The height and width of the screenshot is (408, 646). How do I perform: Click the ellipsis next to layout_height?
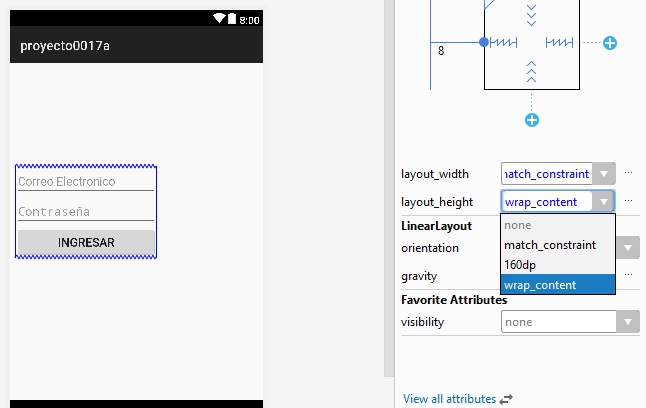pyautogui.click(x=628, y=201)
